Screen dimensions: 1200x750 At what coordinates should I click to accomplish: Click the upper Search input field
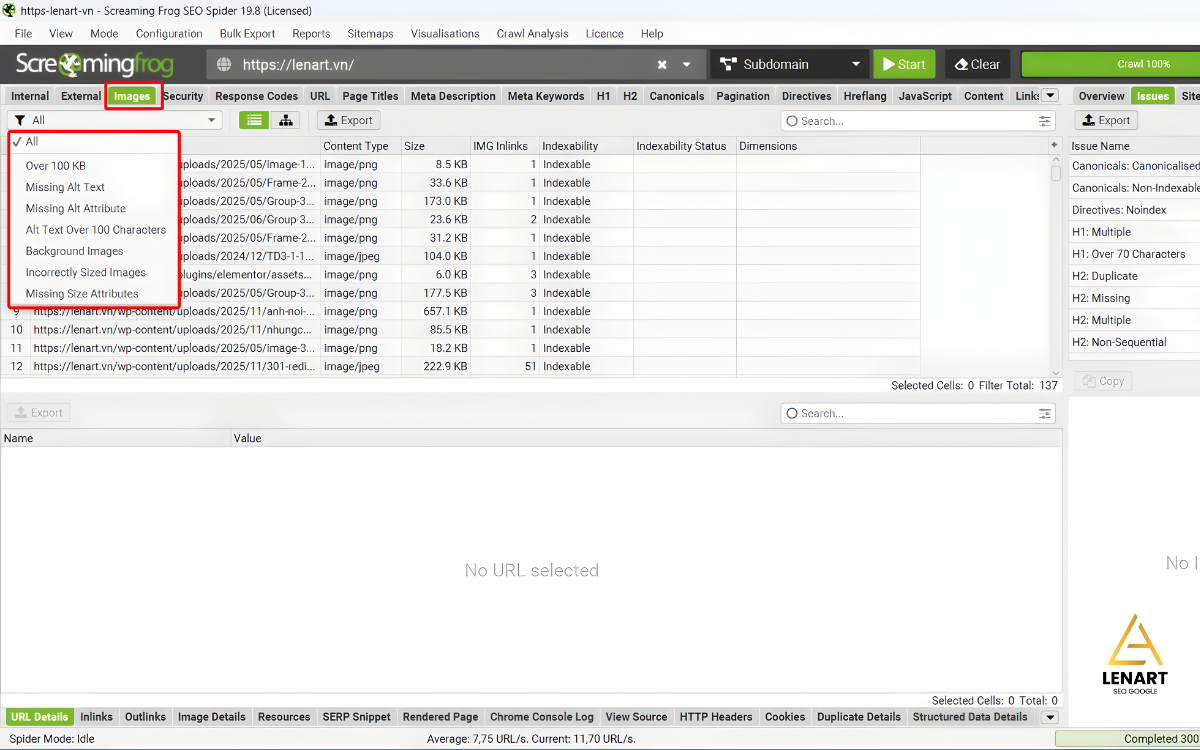pos(910,121)
